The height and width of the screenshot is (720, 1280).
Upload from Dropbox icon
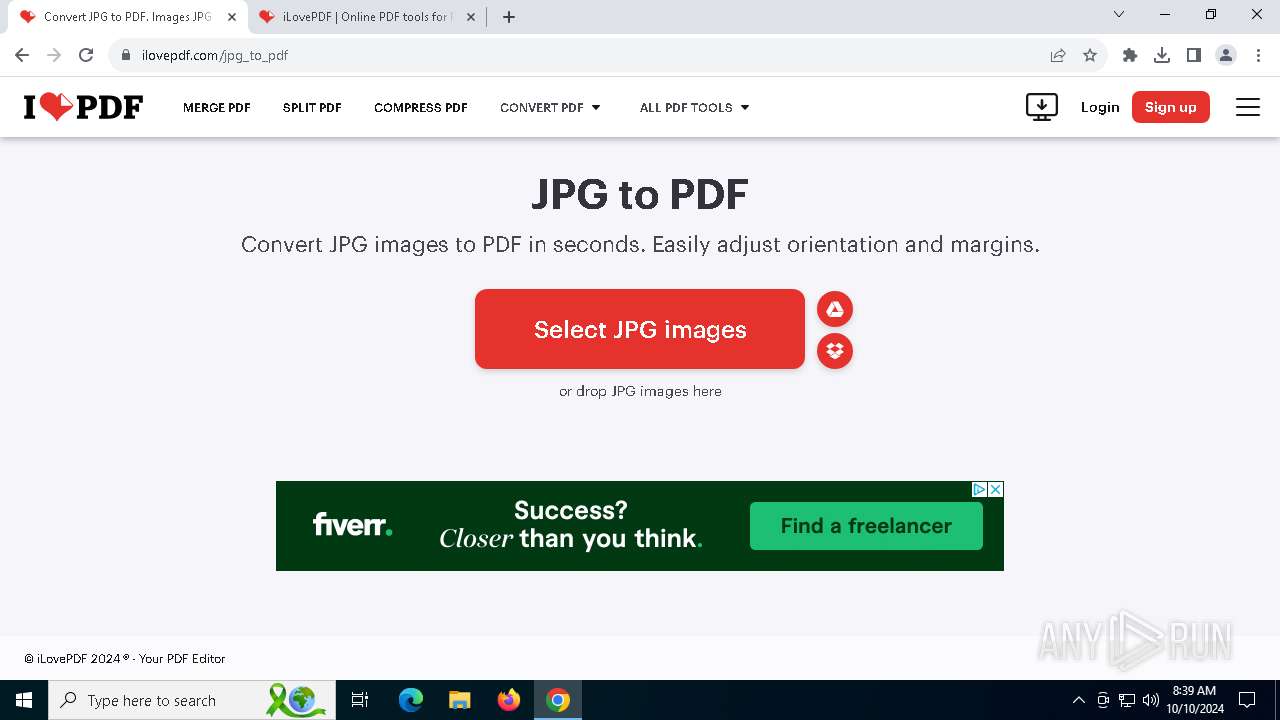click(835, 351)
